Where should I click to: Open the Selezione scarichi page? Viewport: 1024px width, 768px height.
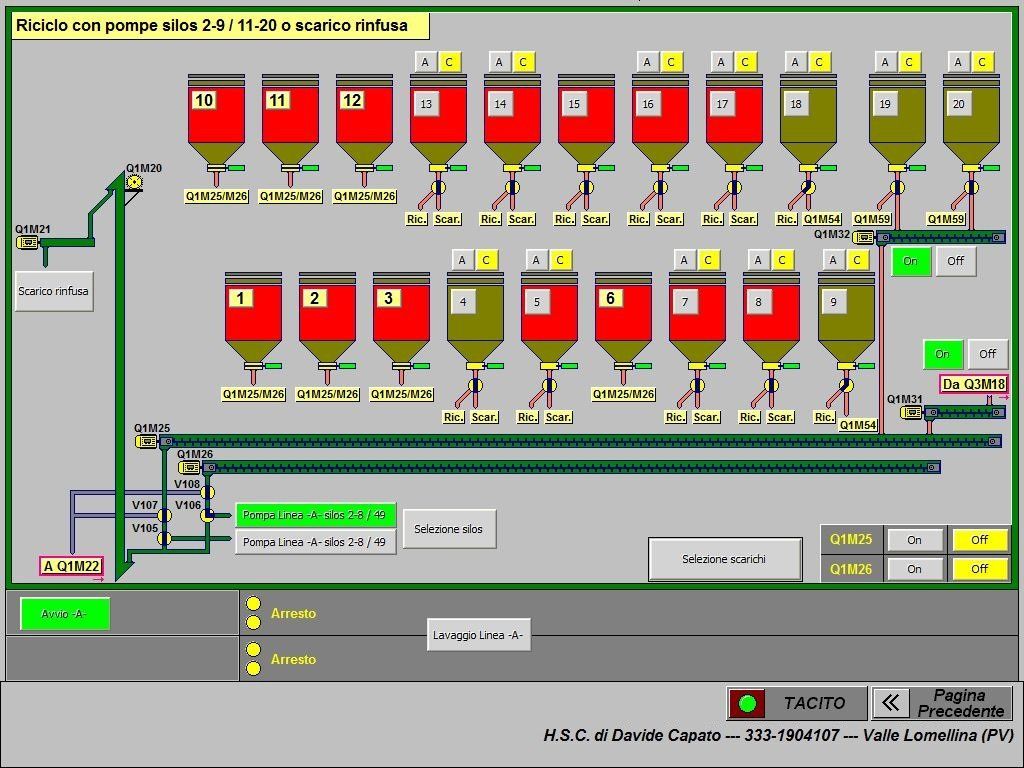pyautogui.click(x=724, y=559)
